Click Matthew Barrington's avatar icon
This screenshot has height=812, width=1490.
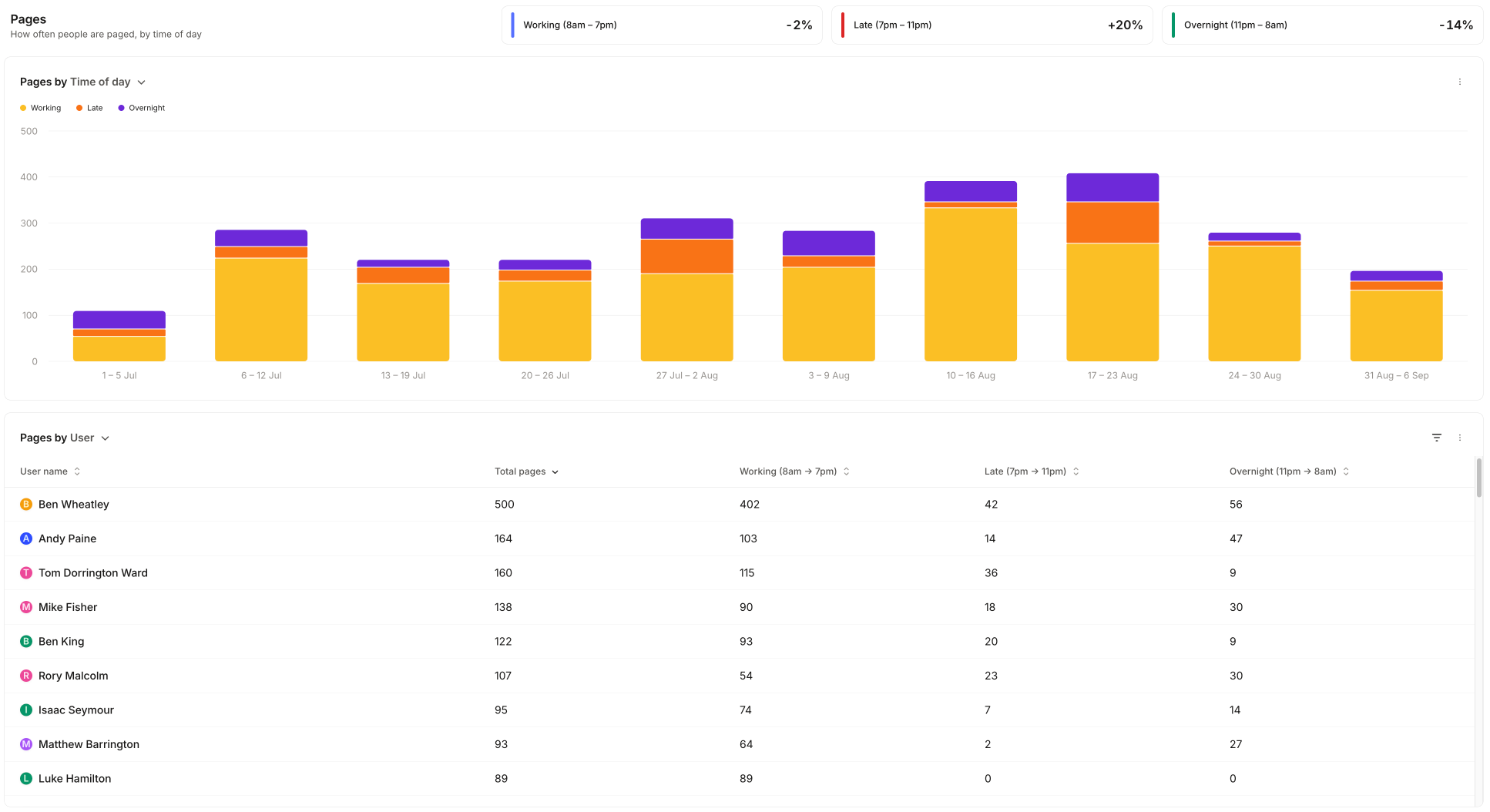click(26, 744)
